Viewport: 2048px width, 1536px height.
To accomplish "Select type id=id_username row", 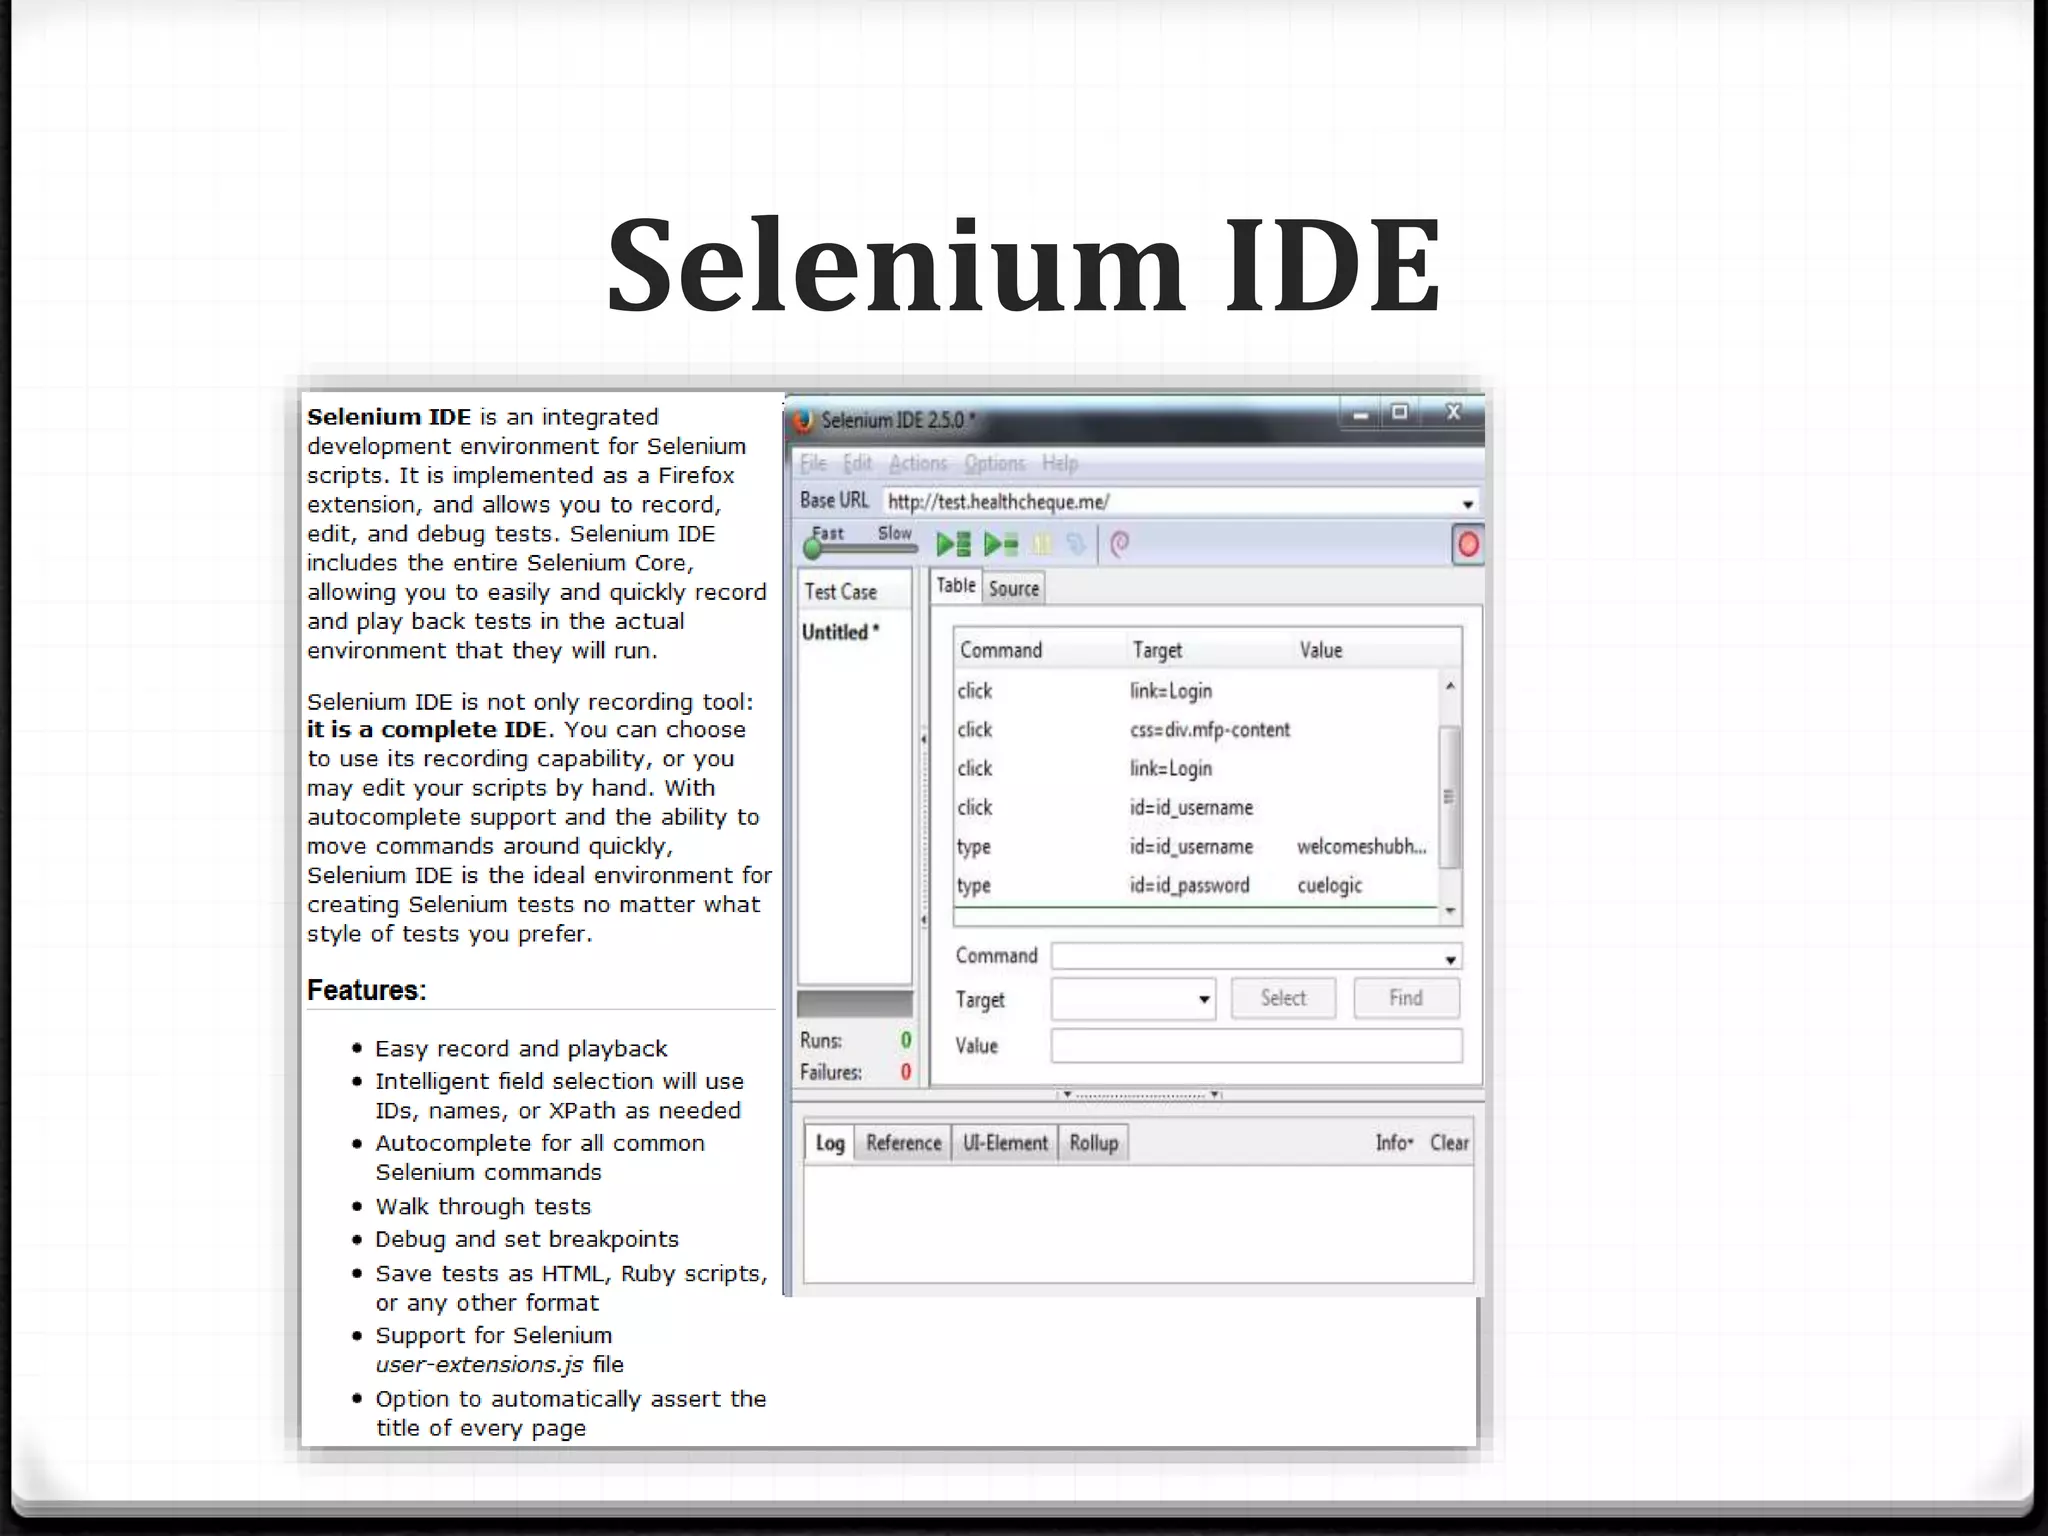I will tap(1196, 846).
